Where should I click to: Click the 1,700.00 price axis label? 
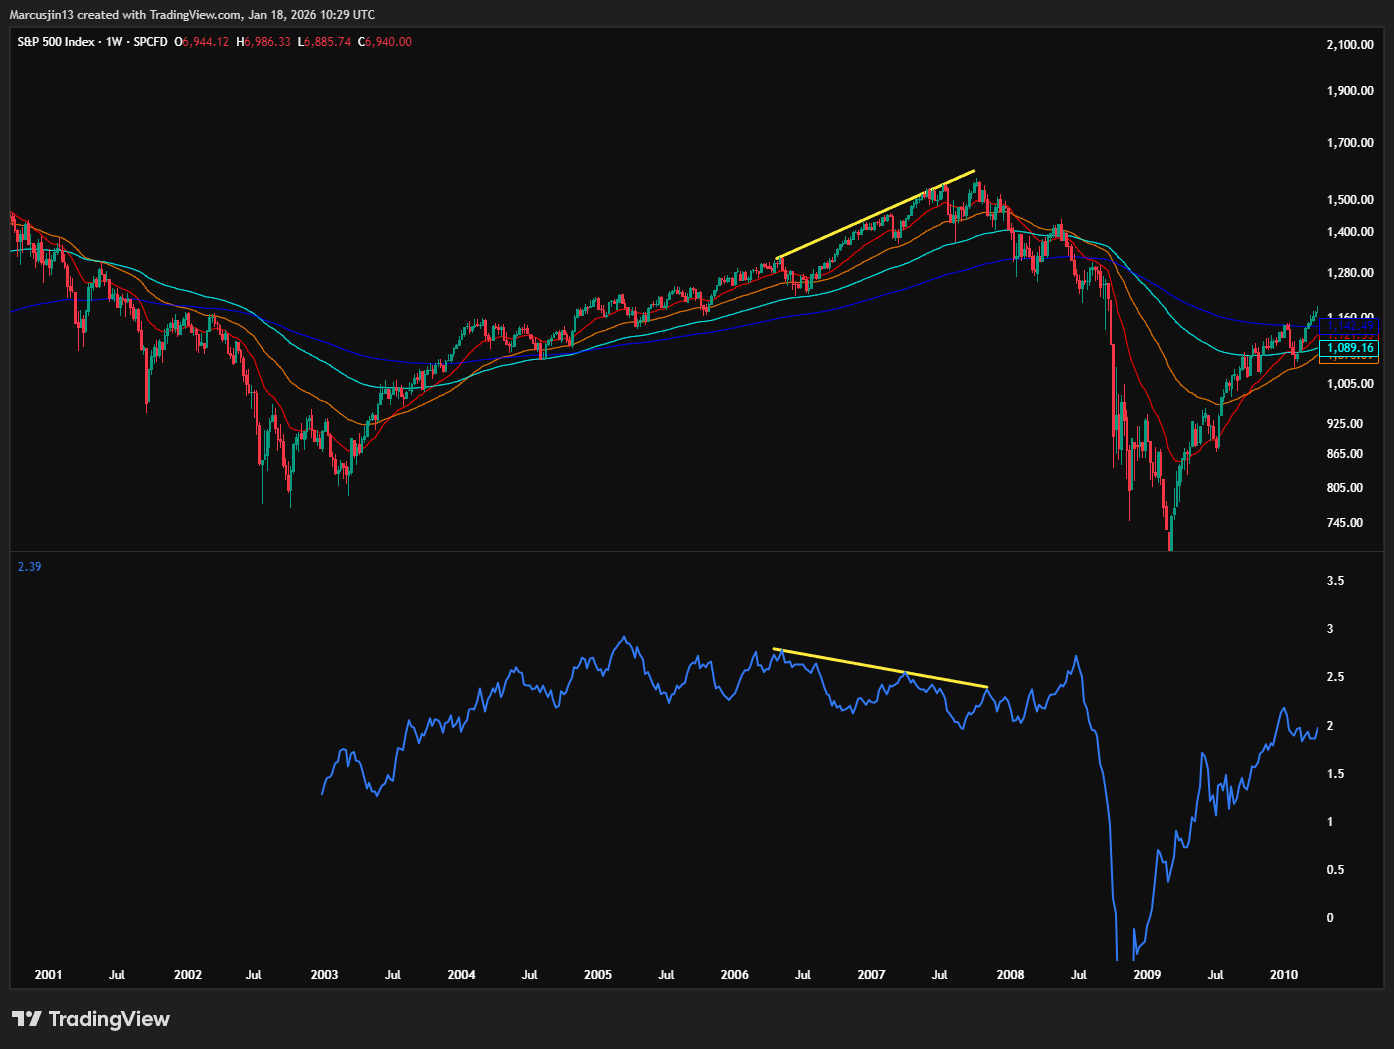click(x=1350, y=143)
